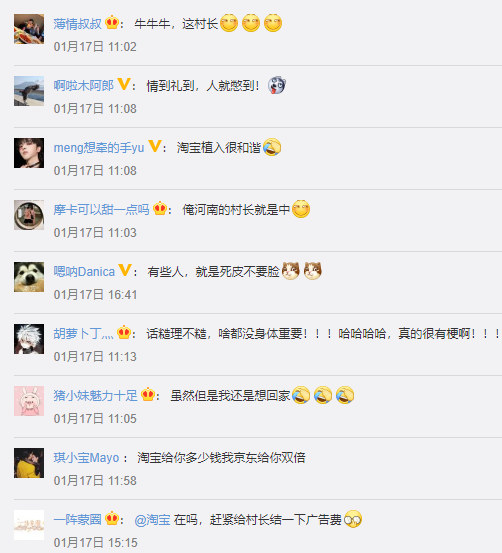Click the orange V badge beside 啊啦木阿郎

[123, 84]
